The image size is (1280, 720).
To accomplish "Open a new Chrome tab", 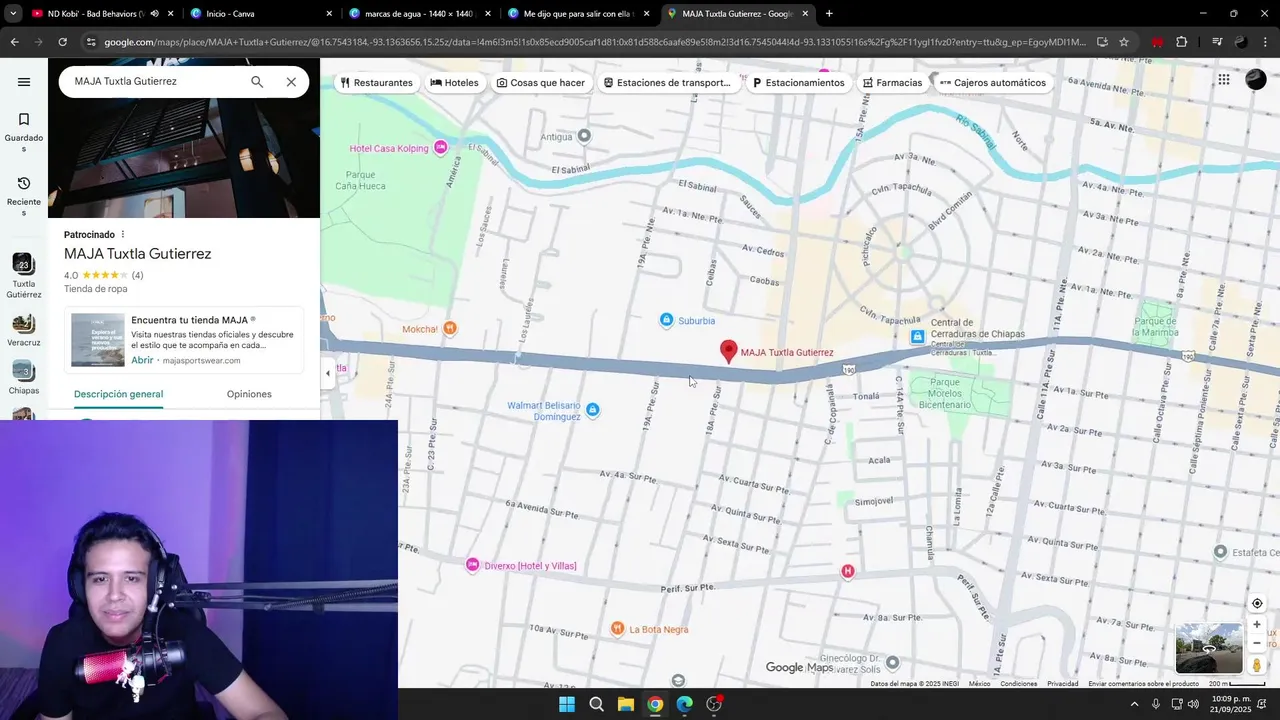I will [x=829, y=14].
